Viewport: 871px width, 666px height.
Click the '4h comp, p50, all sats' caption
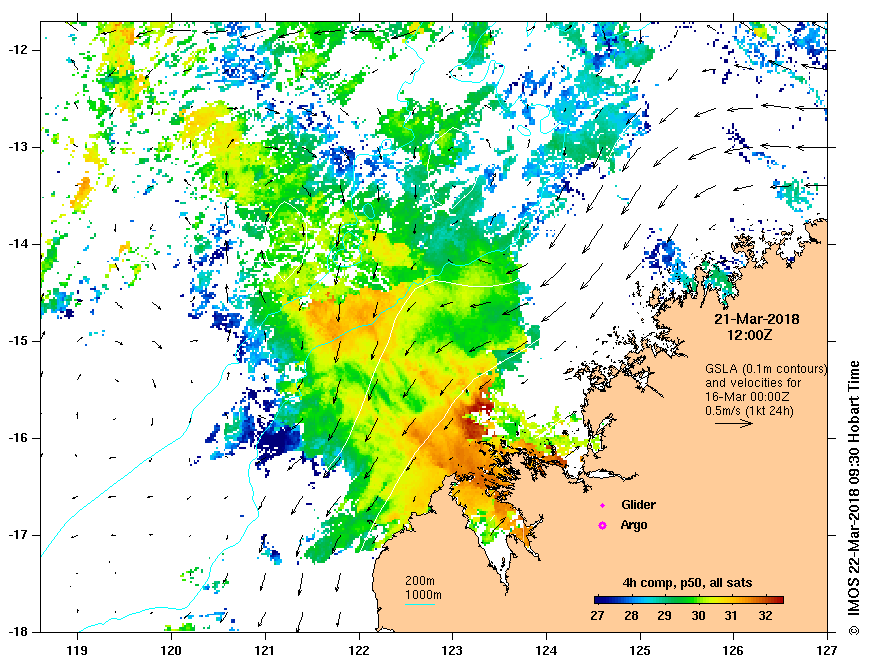pyautogui.click(x=688, y=583)
